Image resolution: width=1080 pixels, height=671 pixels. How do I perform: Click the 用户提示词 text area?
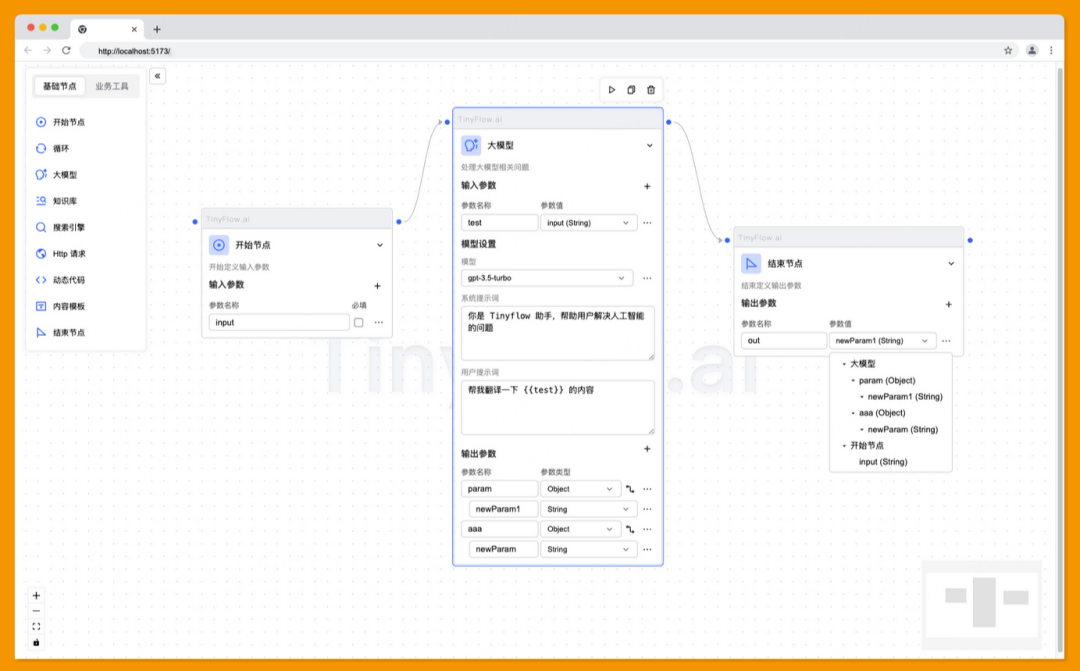pos(557,407)
